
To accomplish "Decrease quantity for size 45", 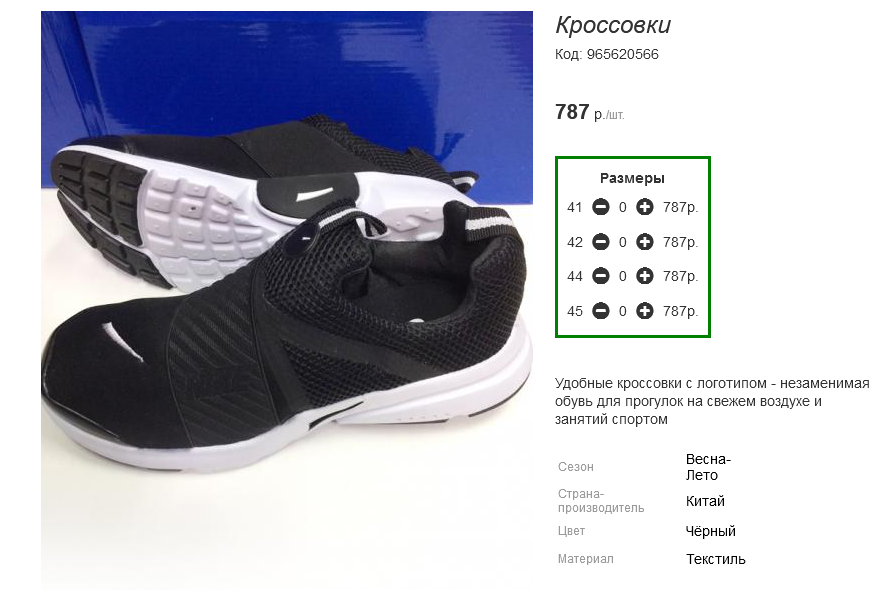I will tap(601, 311).
